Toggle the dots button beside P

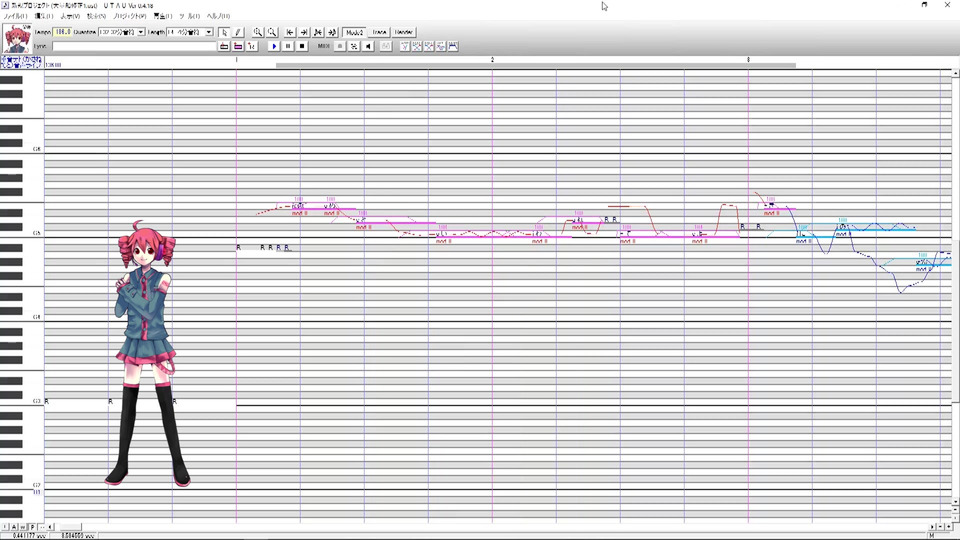coord(42,527)
